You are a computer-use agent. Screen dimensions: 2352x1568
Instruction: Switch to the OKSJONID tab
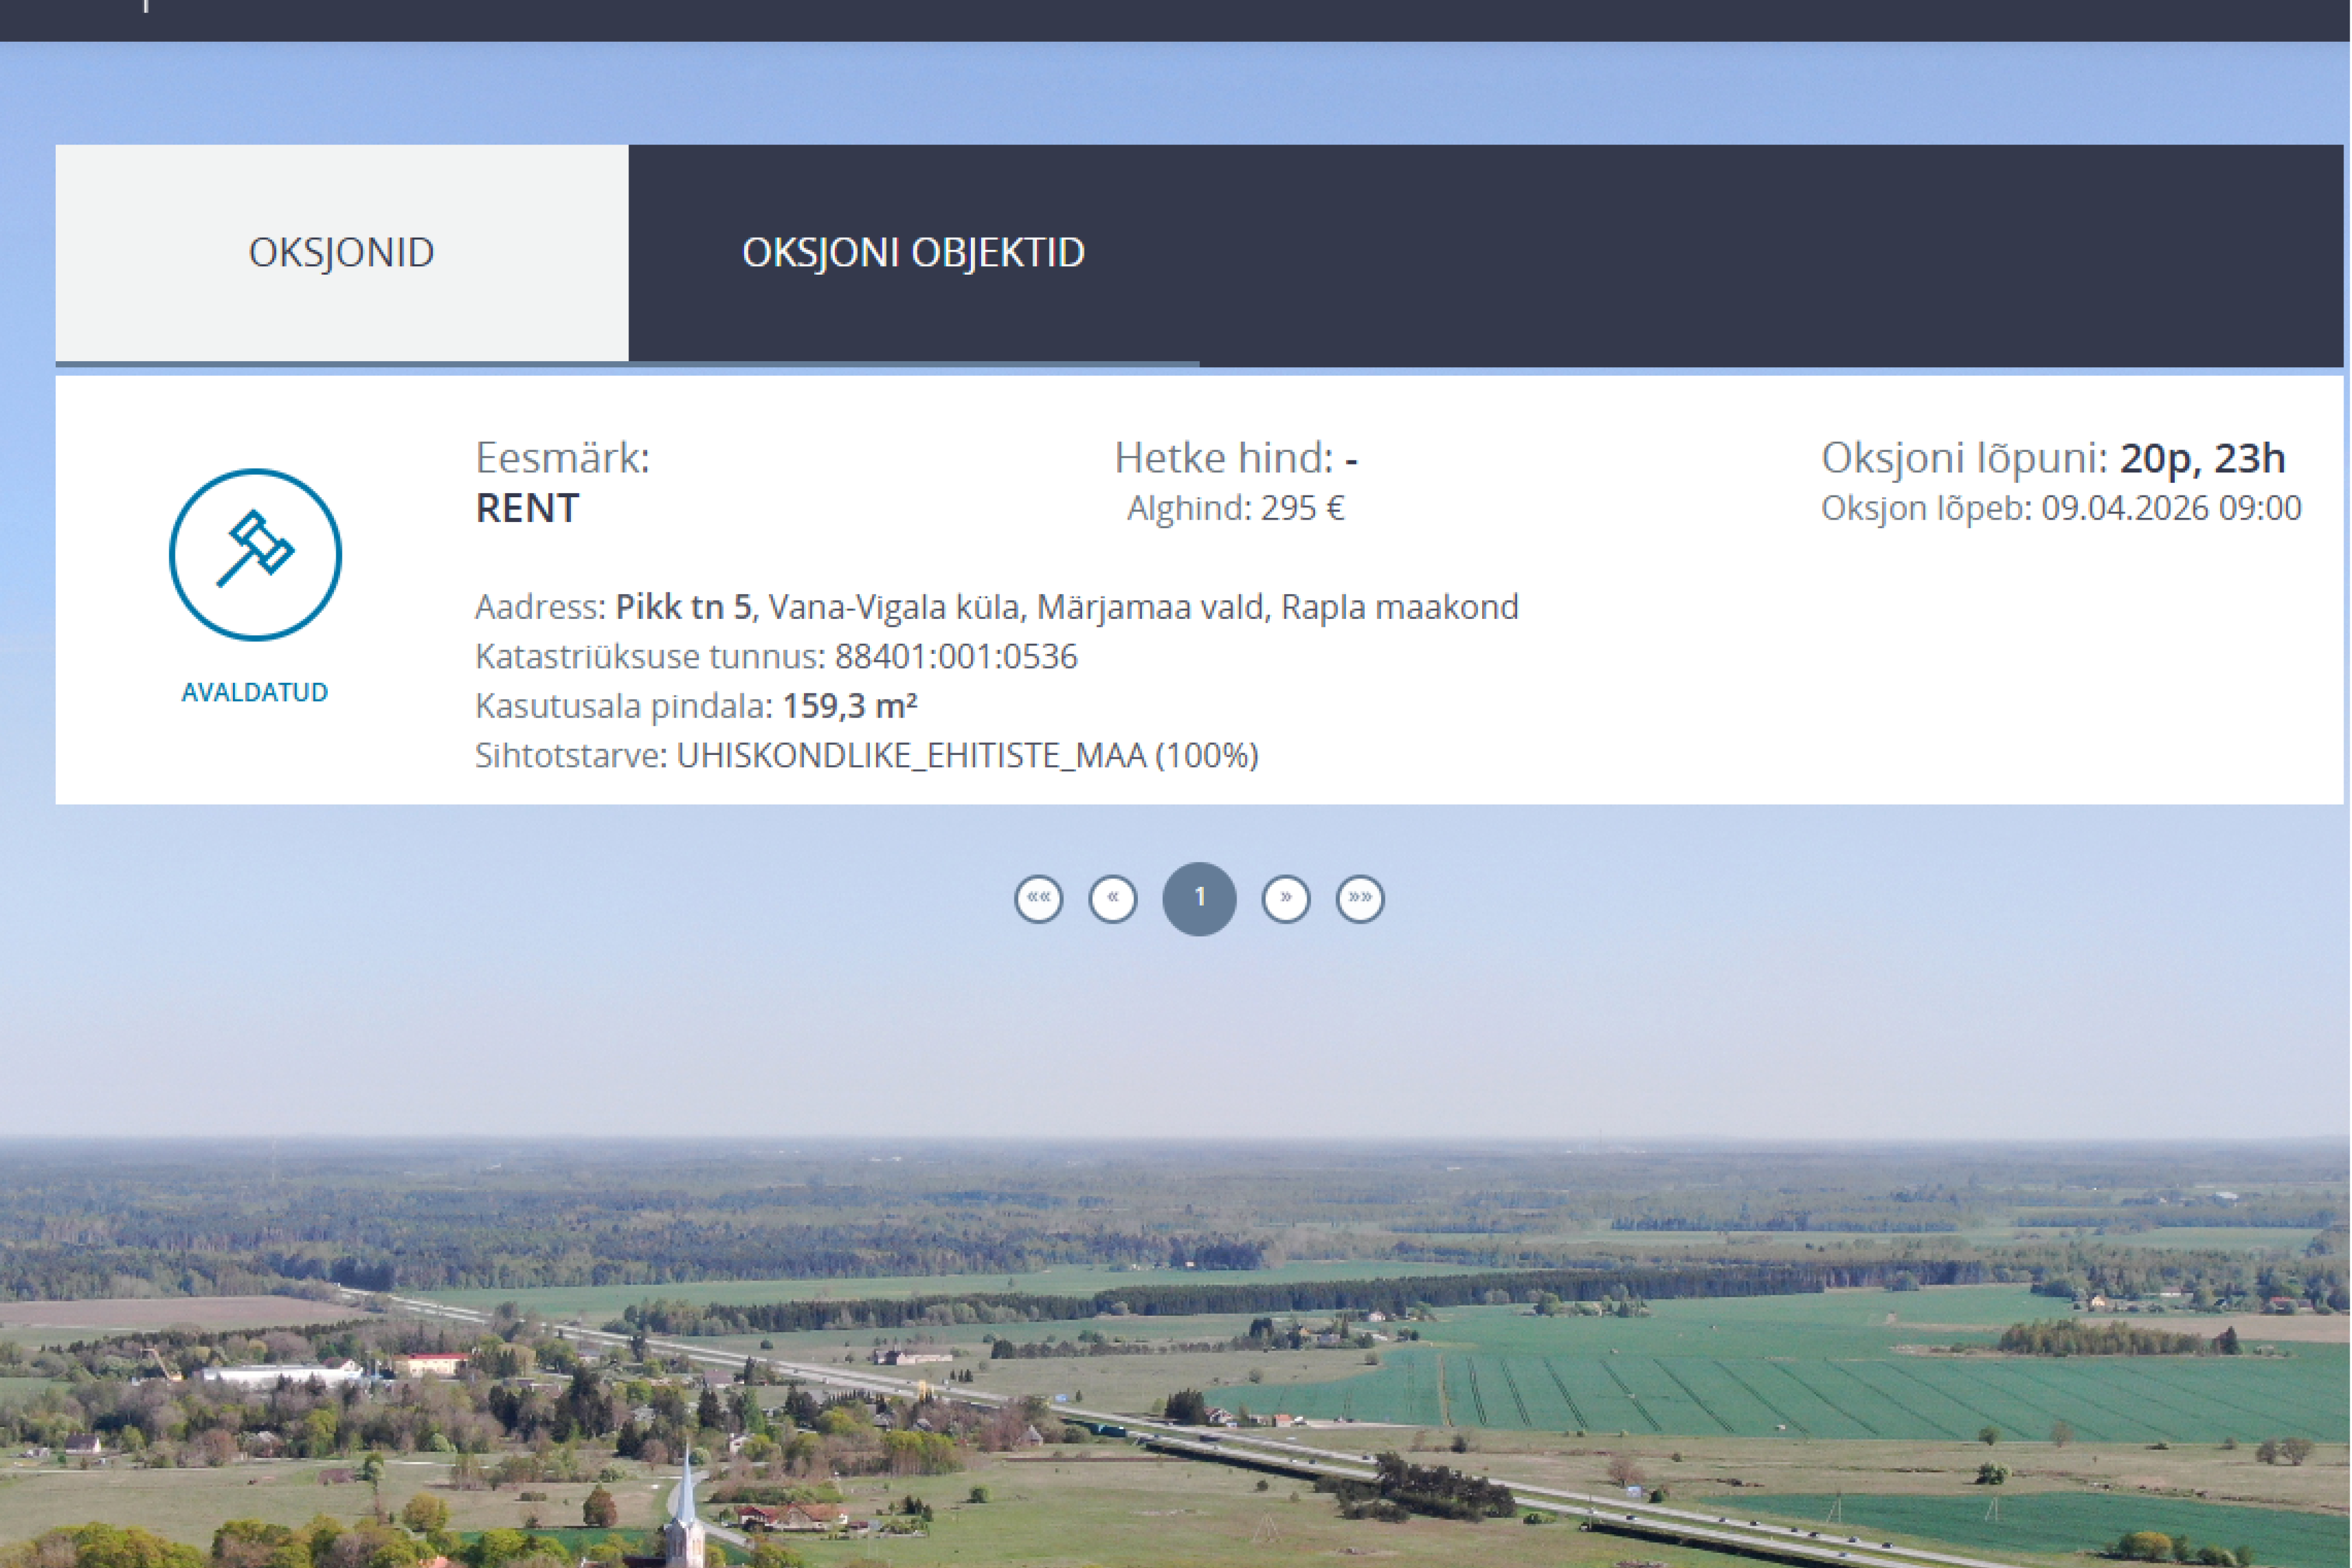[341, 252]
